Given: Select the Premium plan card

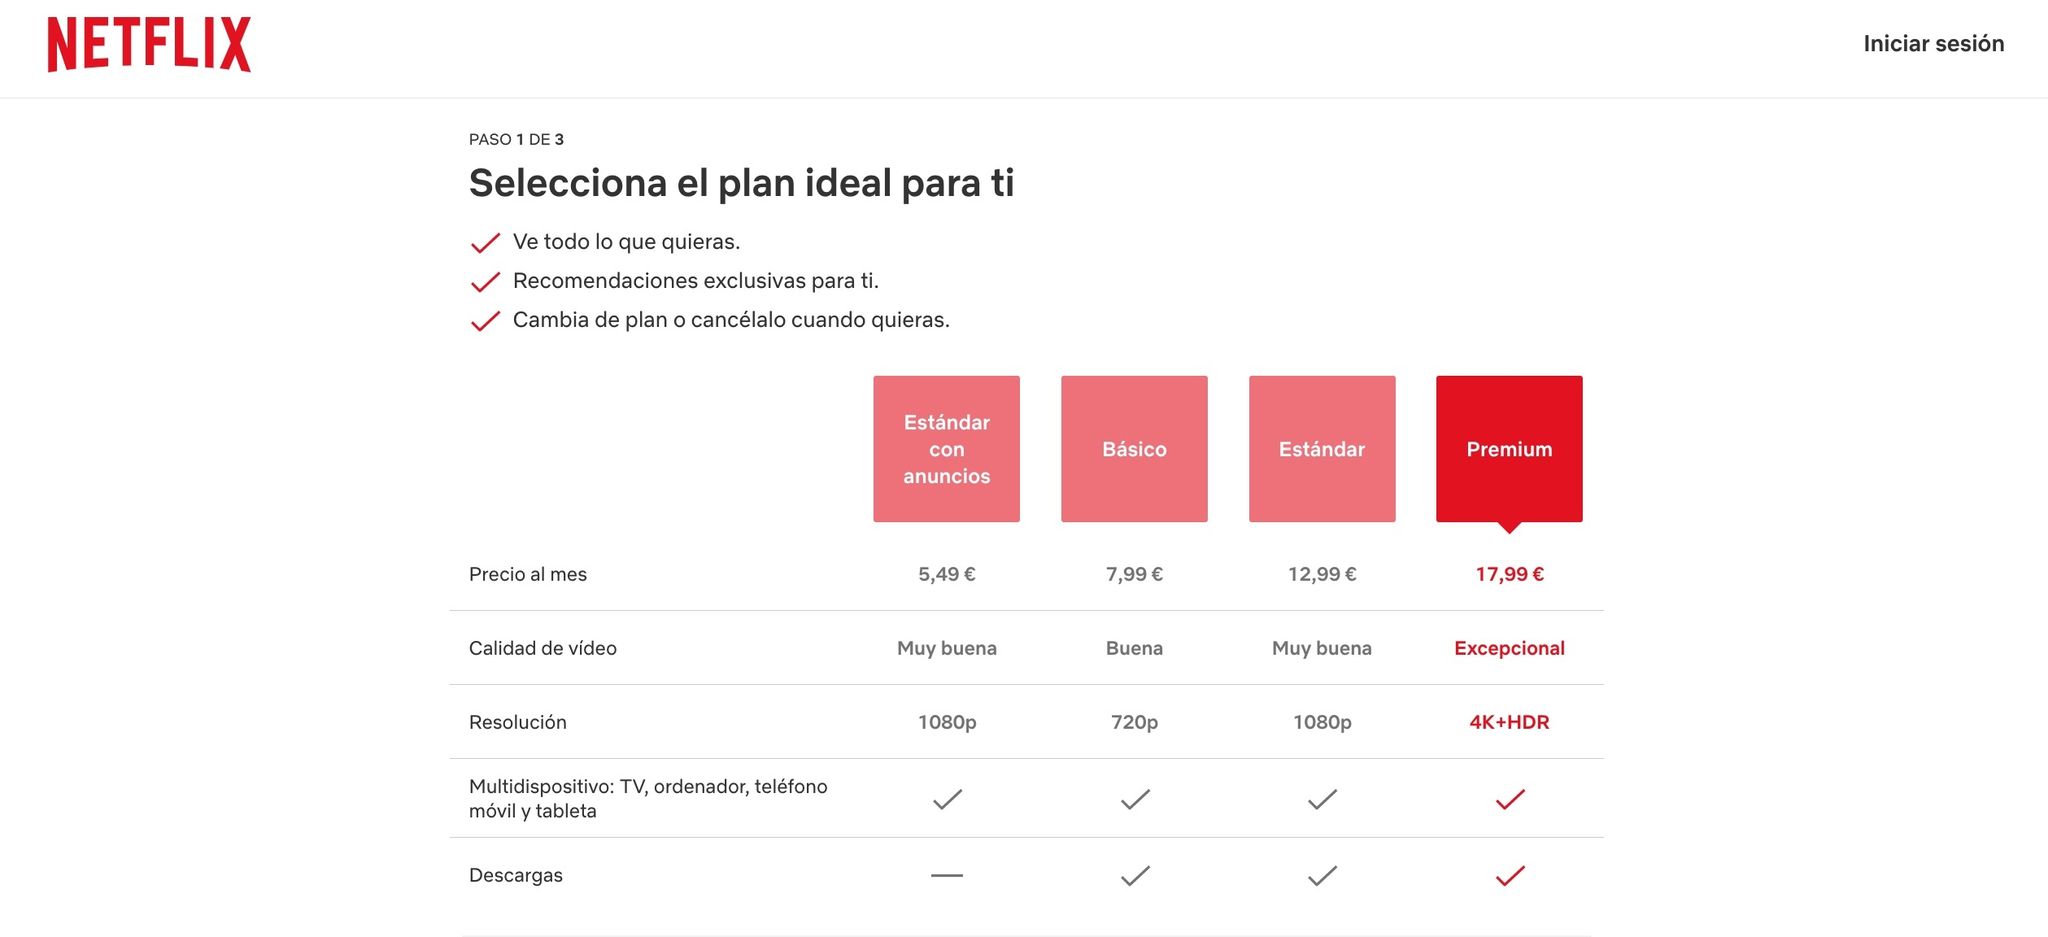Looking at the screenshot, I should [x=1508, y=448].
